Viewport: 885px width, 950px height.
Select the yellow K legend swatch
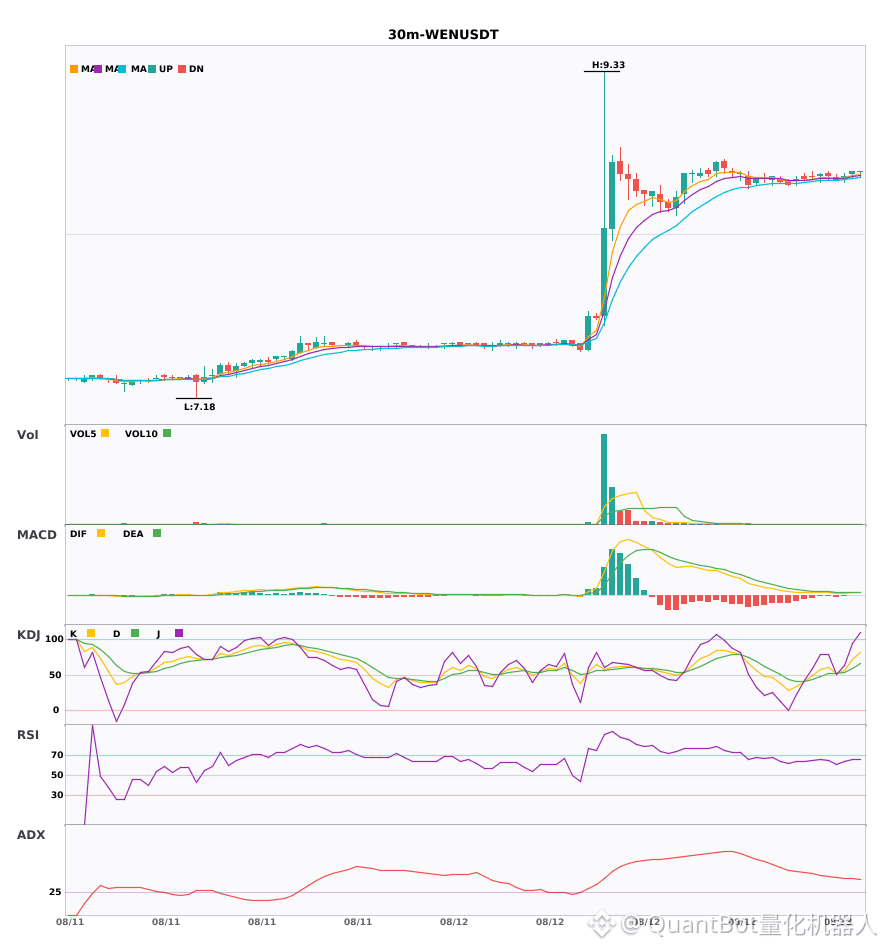pyautogui.click(x=91, y=633)
